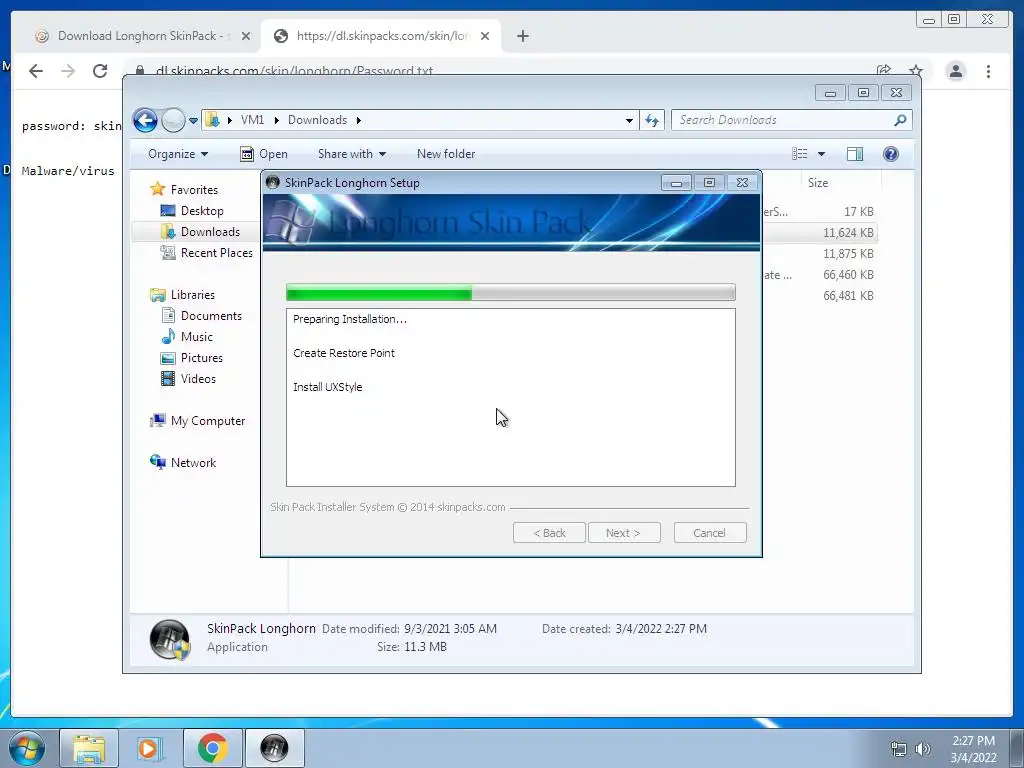Toggle the preview pane icon
The height and width of the screenshot is (768, 1024).
click(x=855, y=154)
